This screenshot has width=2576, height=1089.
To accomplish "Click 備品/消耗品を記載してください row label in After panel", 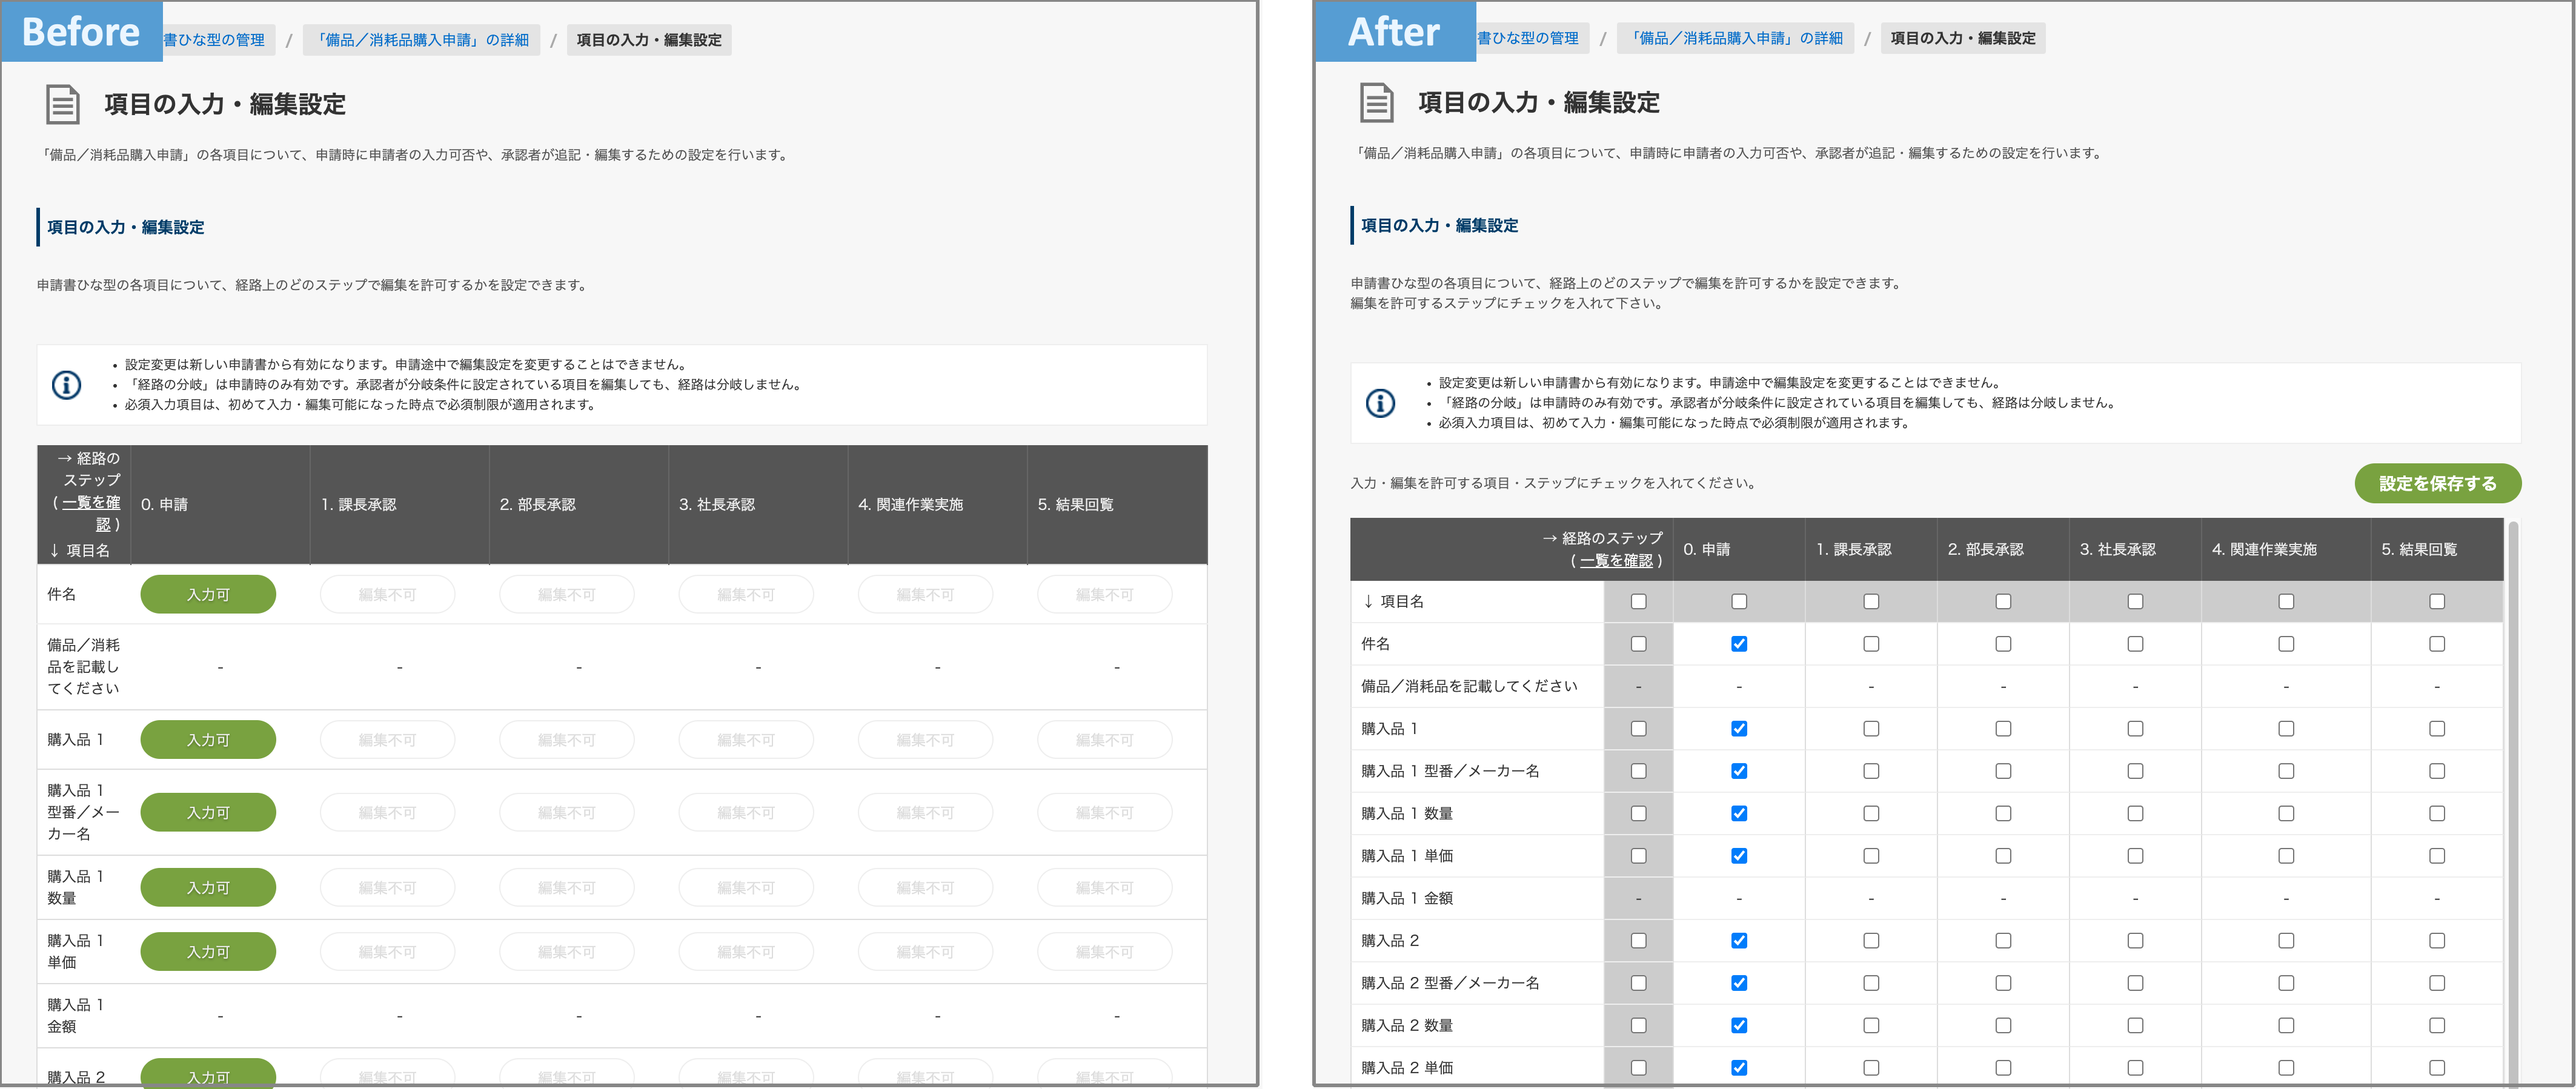I will pos(1469,686).
